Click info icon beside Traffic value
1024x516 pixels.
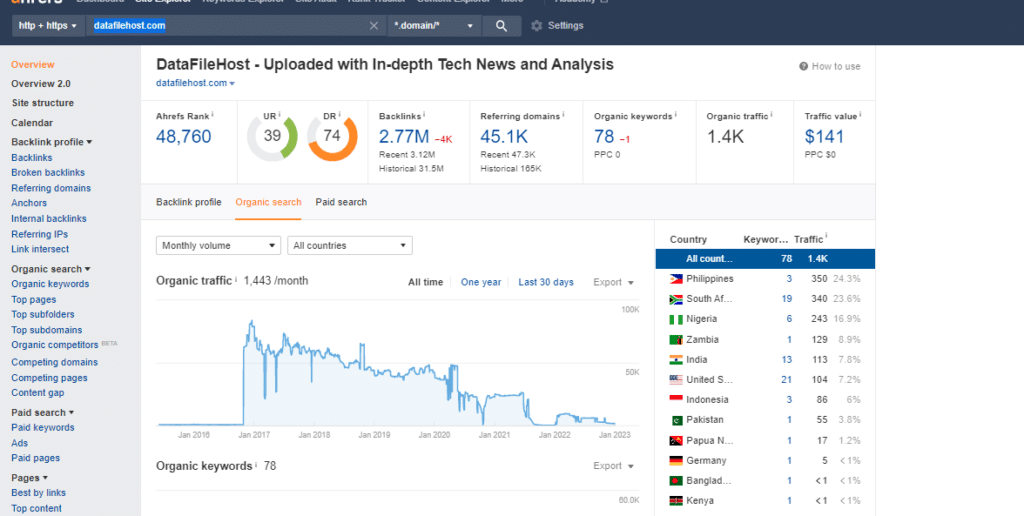pos(860,114)
